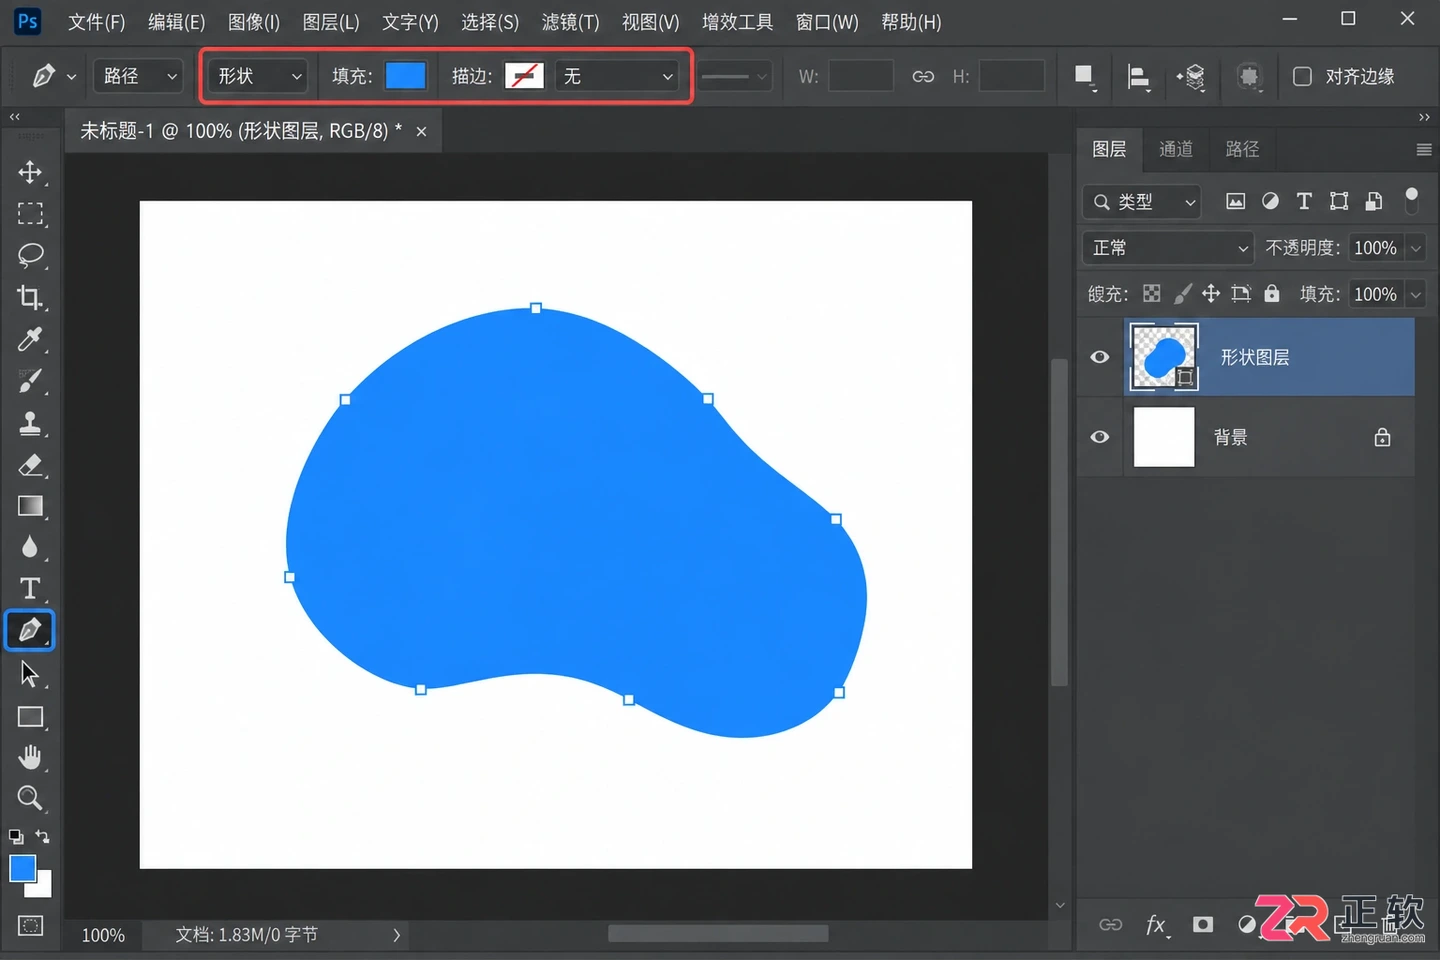Viewport: 1440px width, 960px height.
Task: Turn layer filtering on or off
Action: point(1412,200)
